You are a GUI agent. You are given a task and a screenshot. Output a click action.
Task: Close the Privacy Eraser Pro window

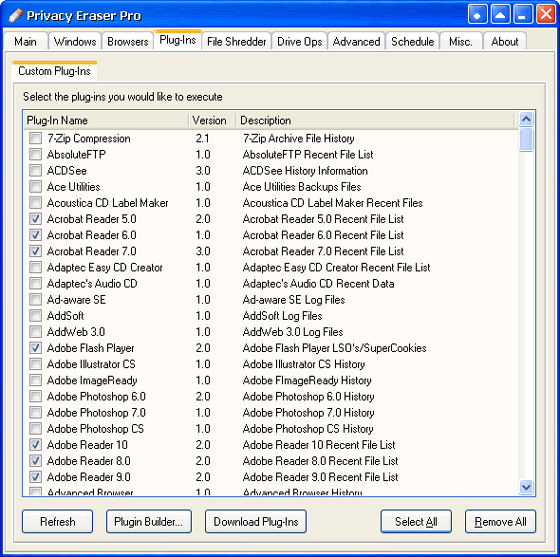pos(546,15)
